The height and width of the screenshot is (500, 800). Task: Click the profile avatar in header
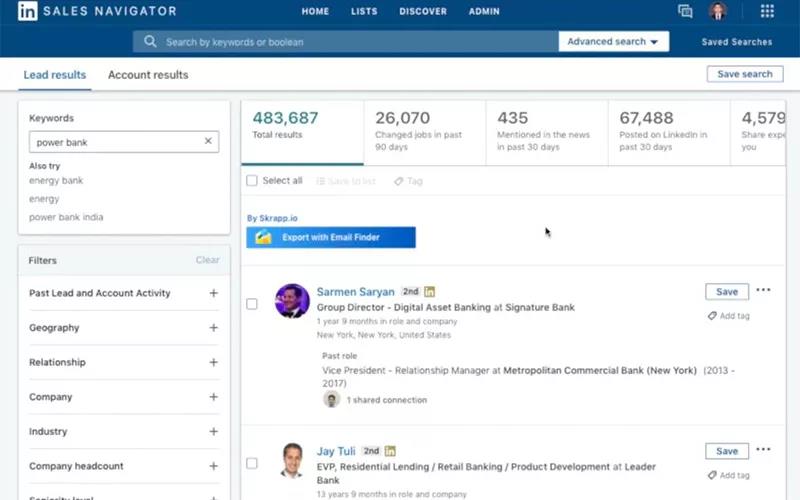point(717,12)
